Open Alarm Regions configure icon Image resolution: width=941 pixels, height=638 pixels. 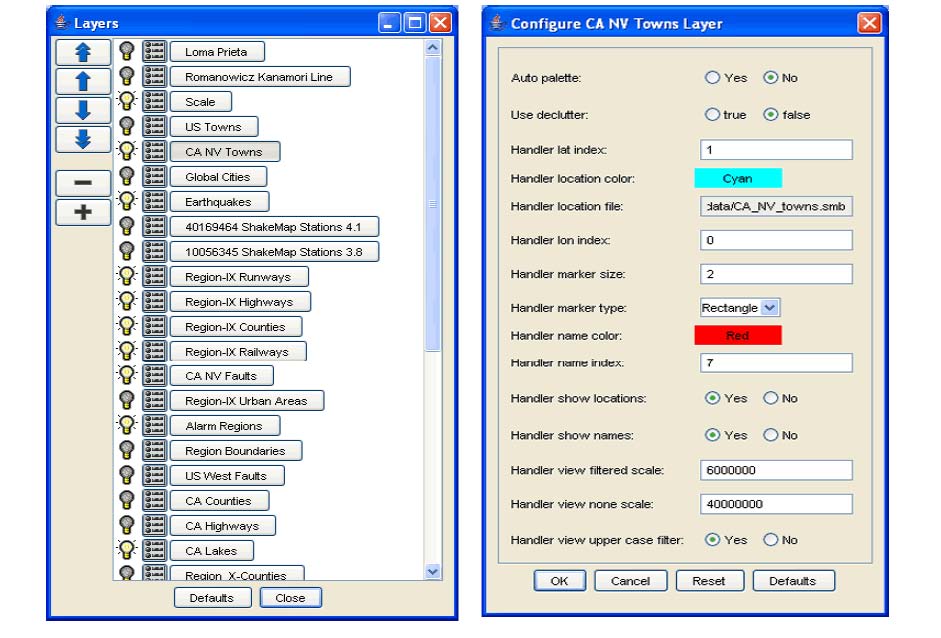tap(154, 426)
